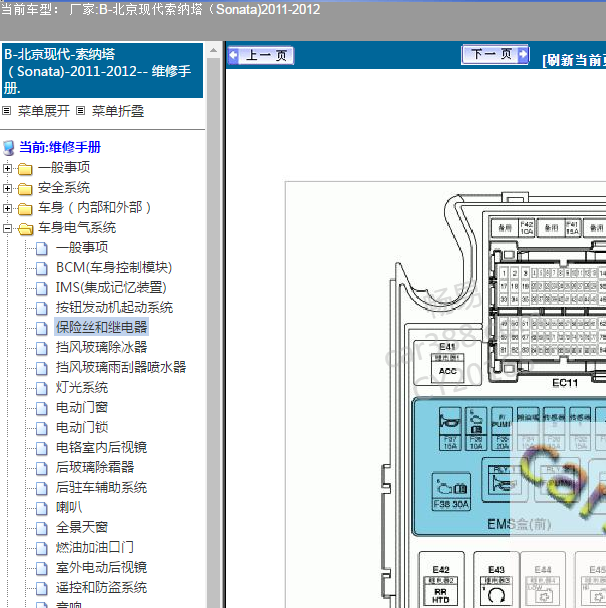The image size is (606, 608).
Task: Open 一般事项 page under 车身电气系统
Action: tap(82, 247)
